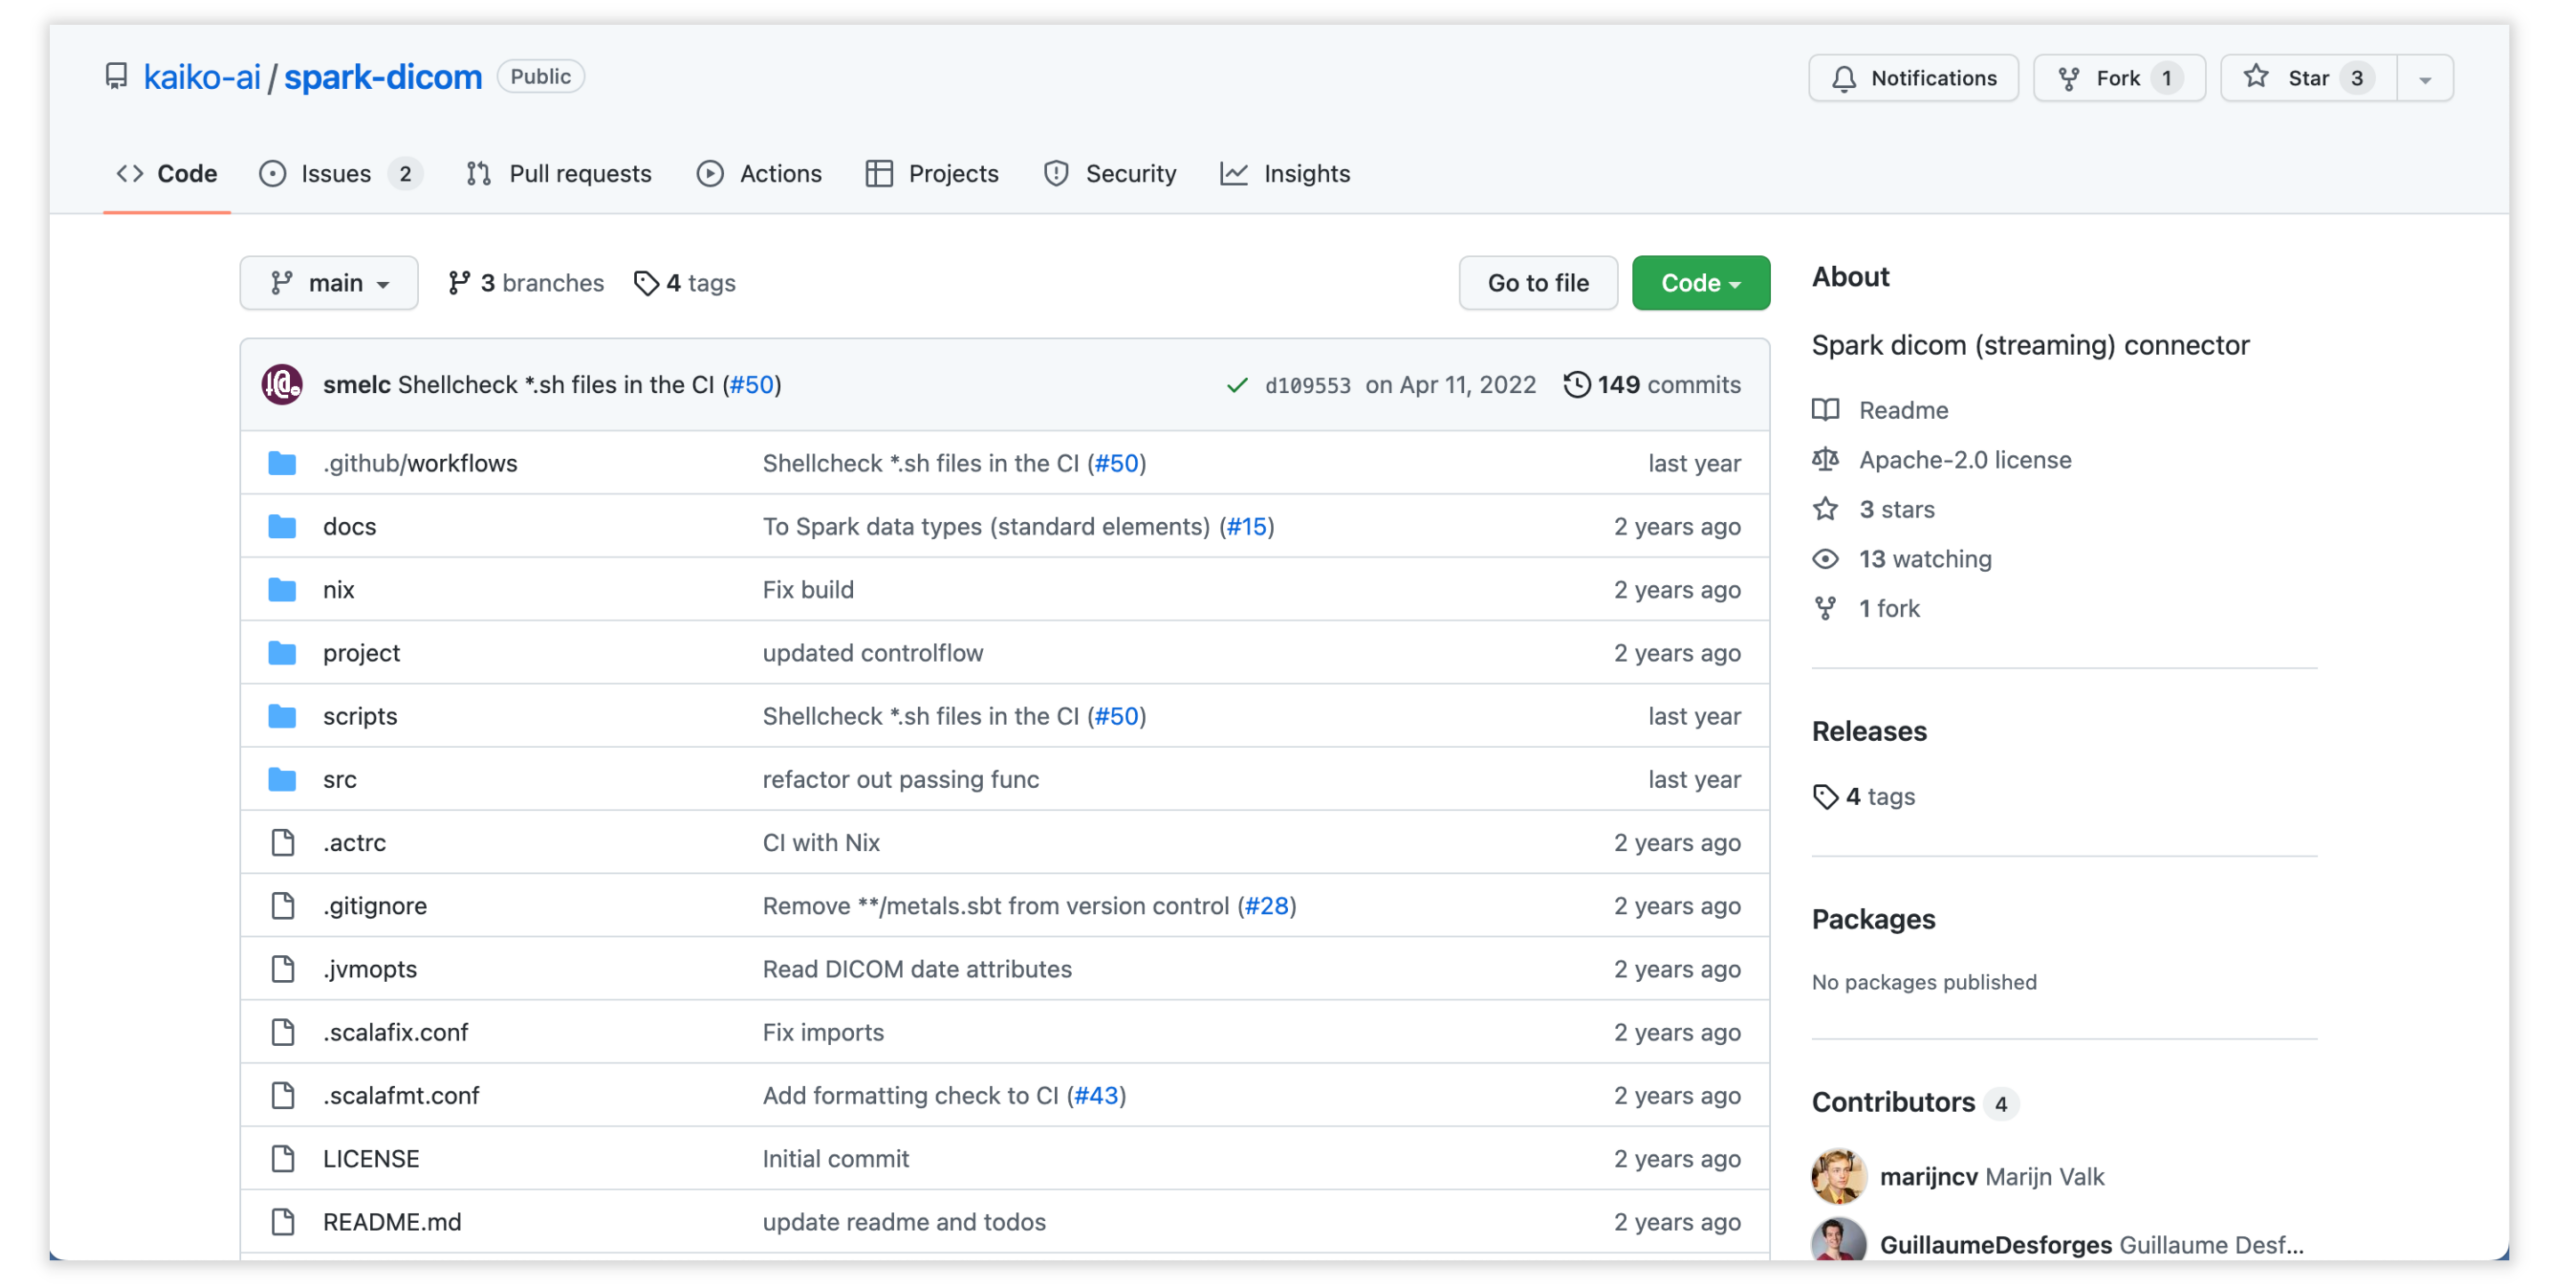Click the .github/workflows folder icon
This screenshot has width=2560, height=1286.
tap(282, 463)
